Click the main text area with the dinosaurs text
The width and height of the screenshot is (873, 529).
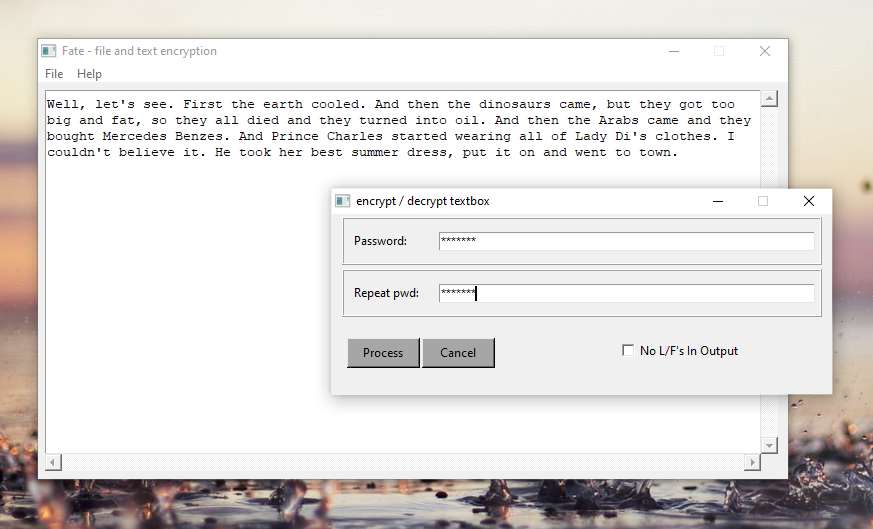click(x=403, y=272)
